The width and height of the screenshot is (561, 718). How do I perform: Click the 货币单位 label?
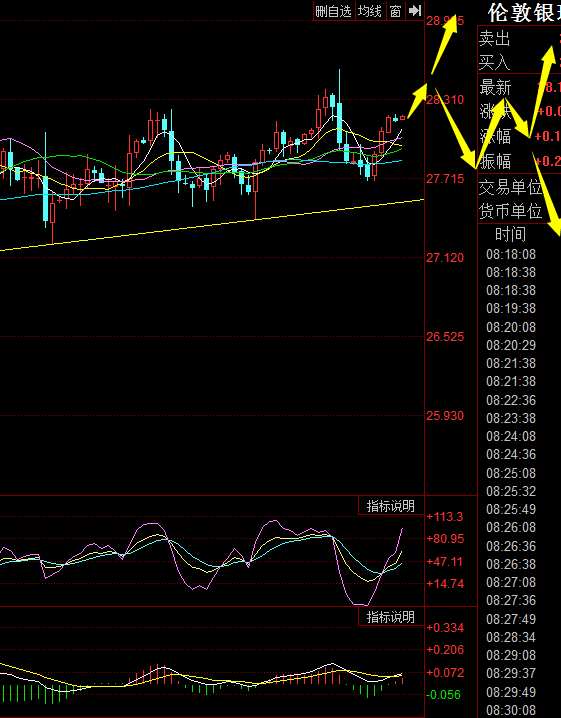click(x=510, y=211)
